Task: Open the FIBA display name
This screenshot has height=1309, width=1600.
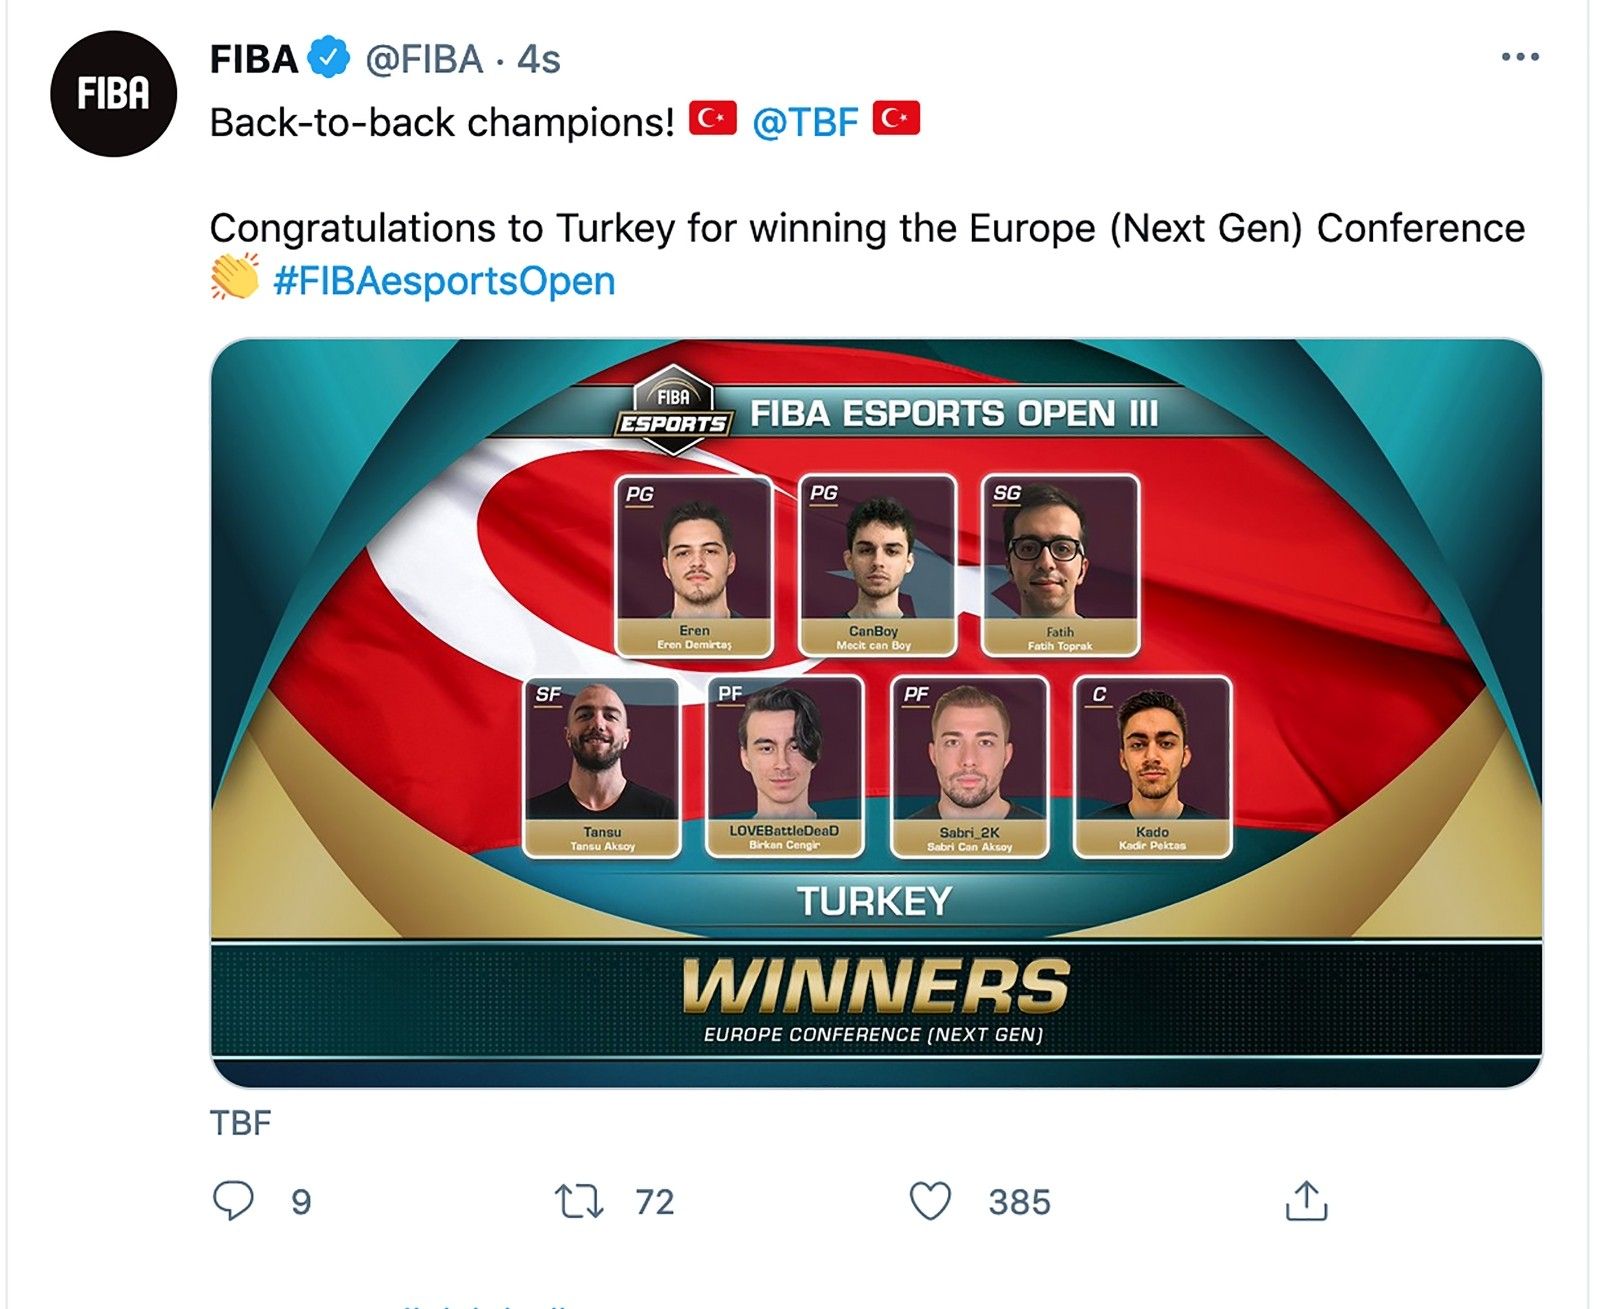Action: click(x=253, y=60)
